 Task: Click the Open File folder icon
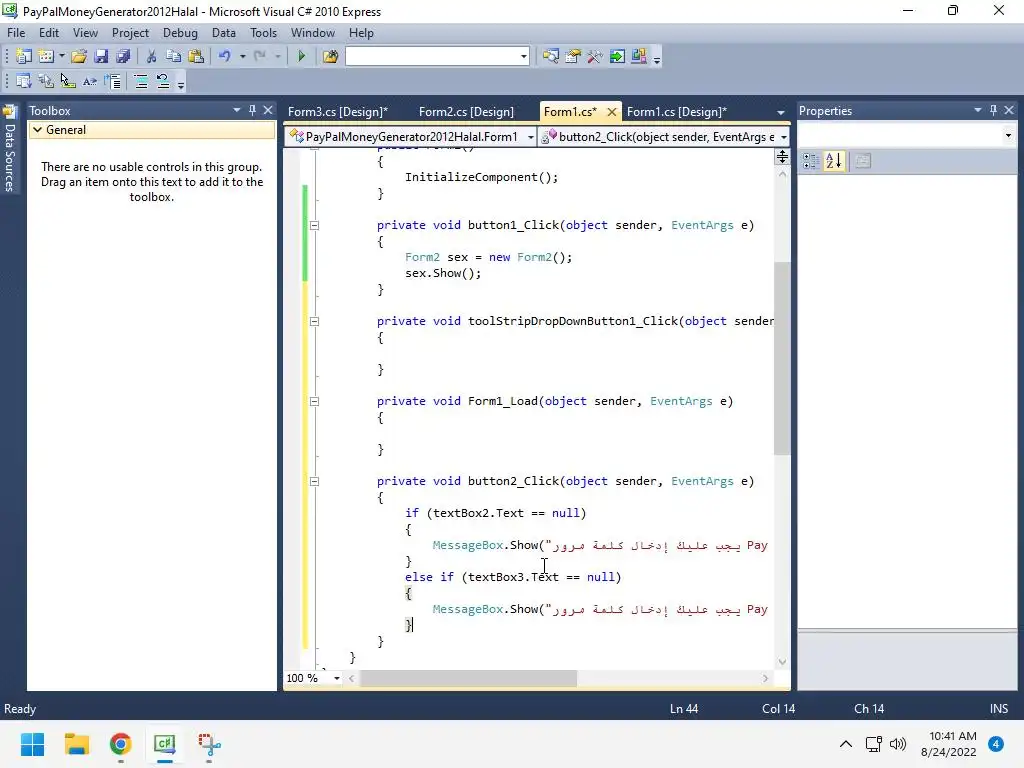click(x=79, y=57)
